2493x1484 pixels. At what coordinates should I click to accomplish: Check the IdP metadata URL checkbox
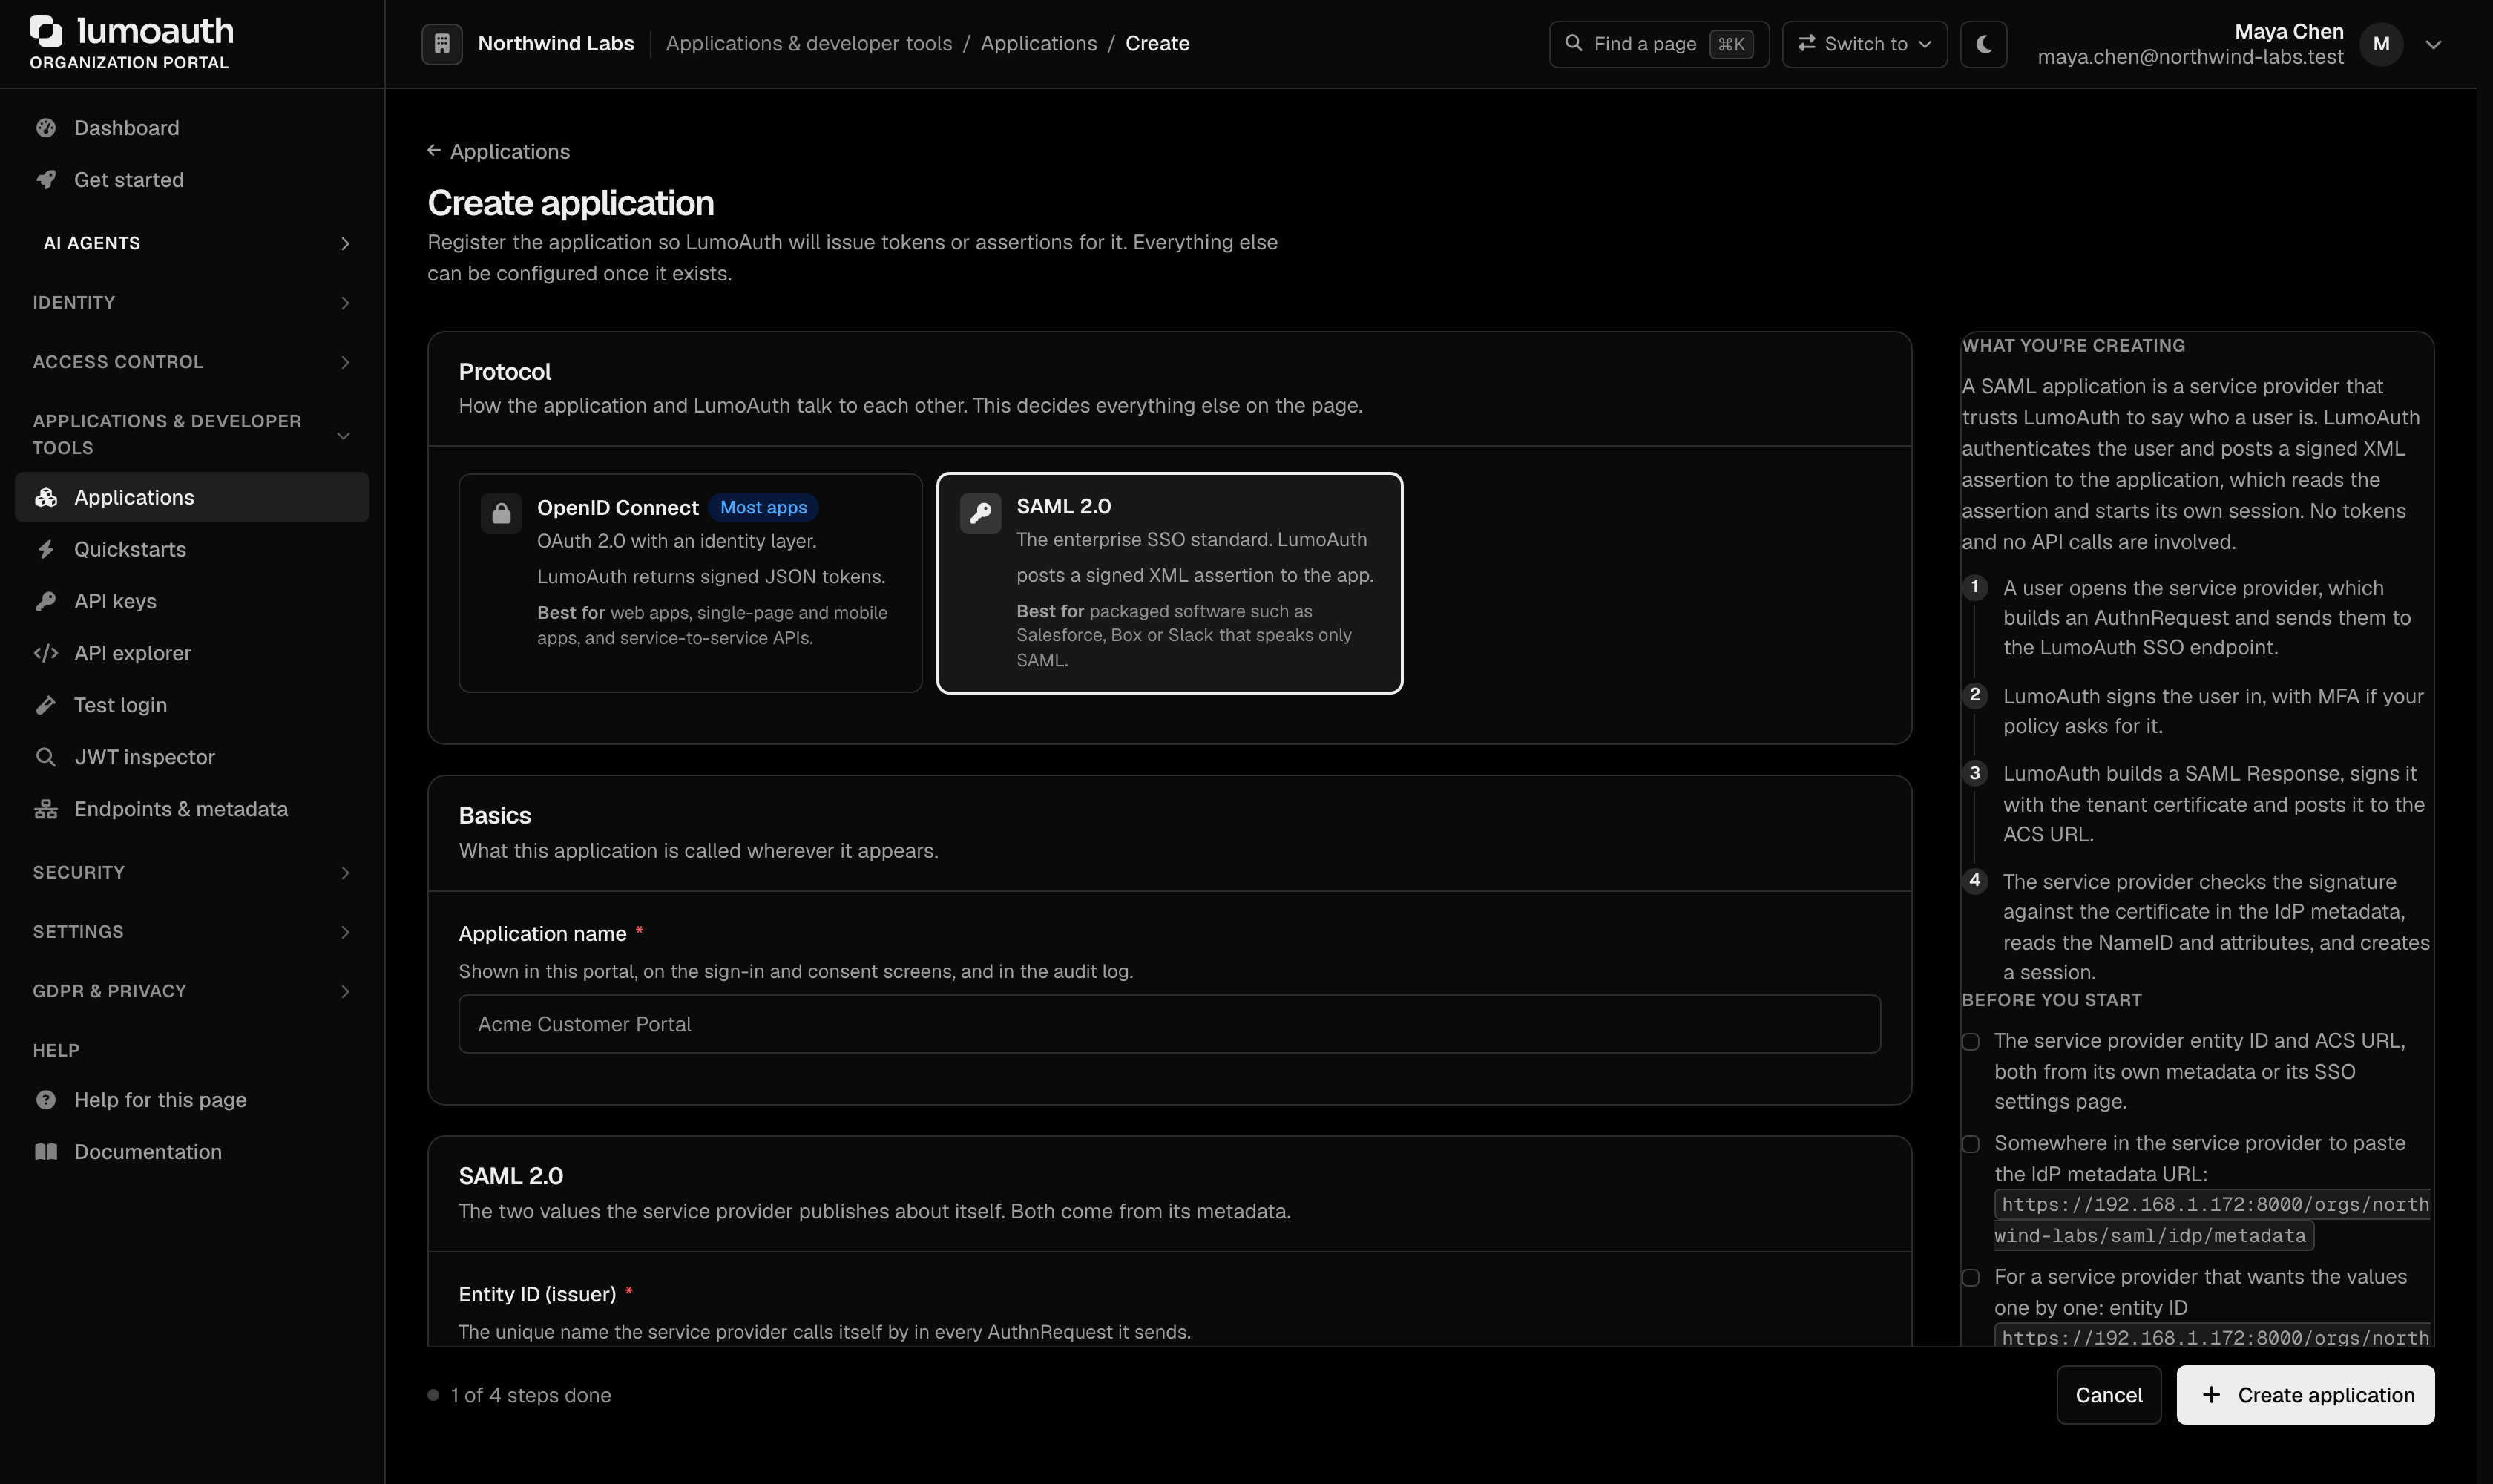point(1971,1144)
